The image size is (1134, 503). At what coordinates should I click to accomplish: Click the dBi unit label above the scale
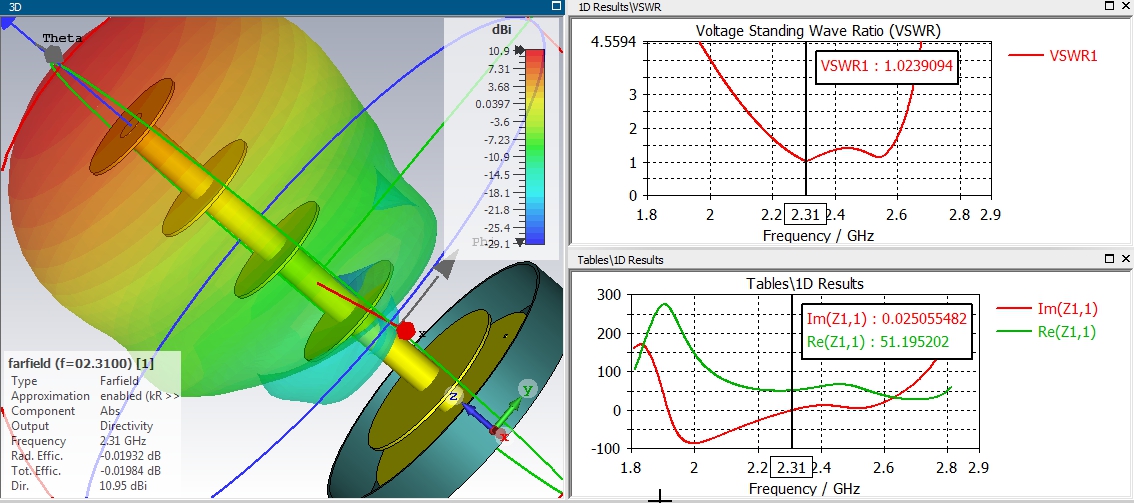(x=500, y=30)
